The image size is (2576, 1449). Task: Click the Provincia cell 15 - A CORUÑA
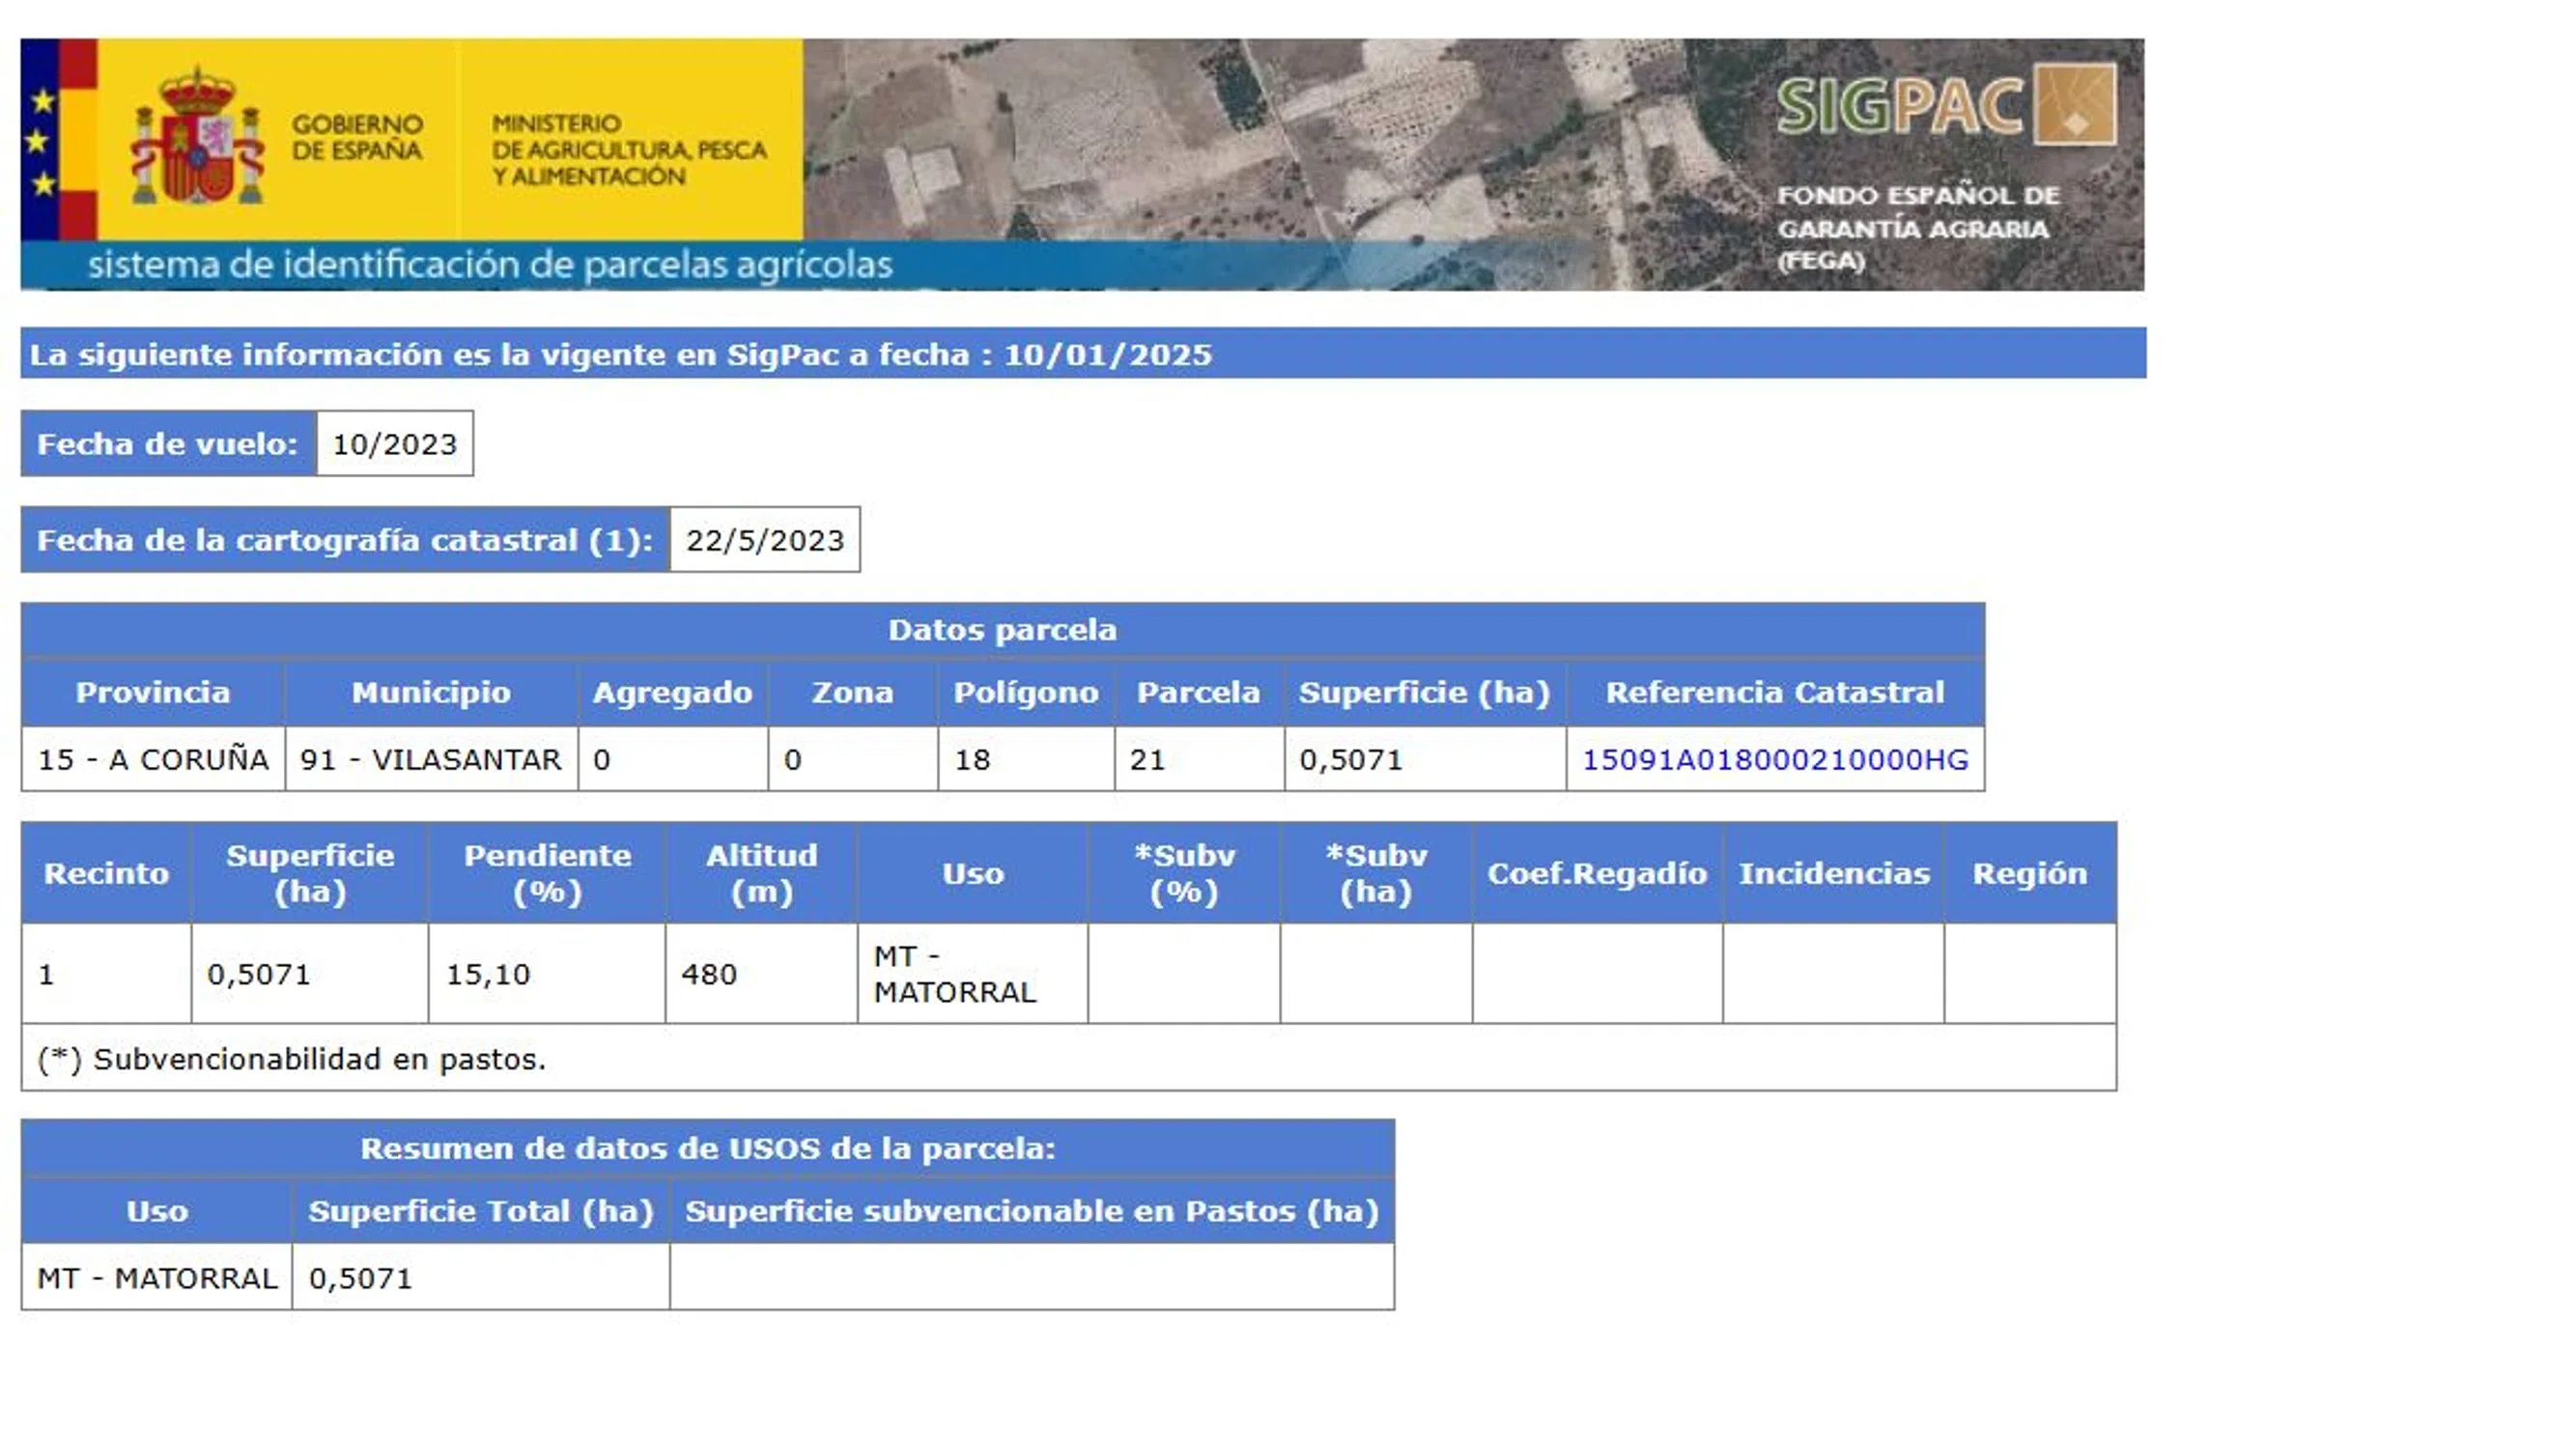[153, 760]
